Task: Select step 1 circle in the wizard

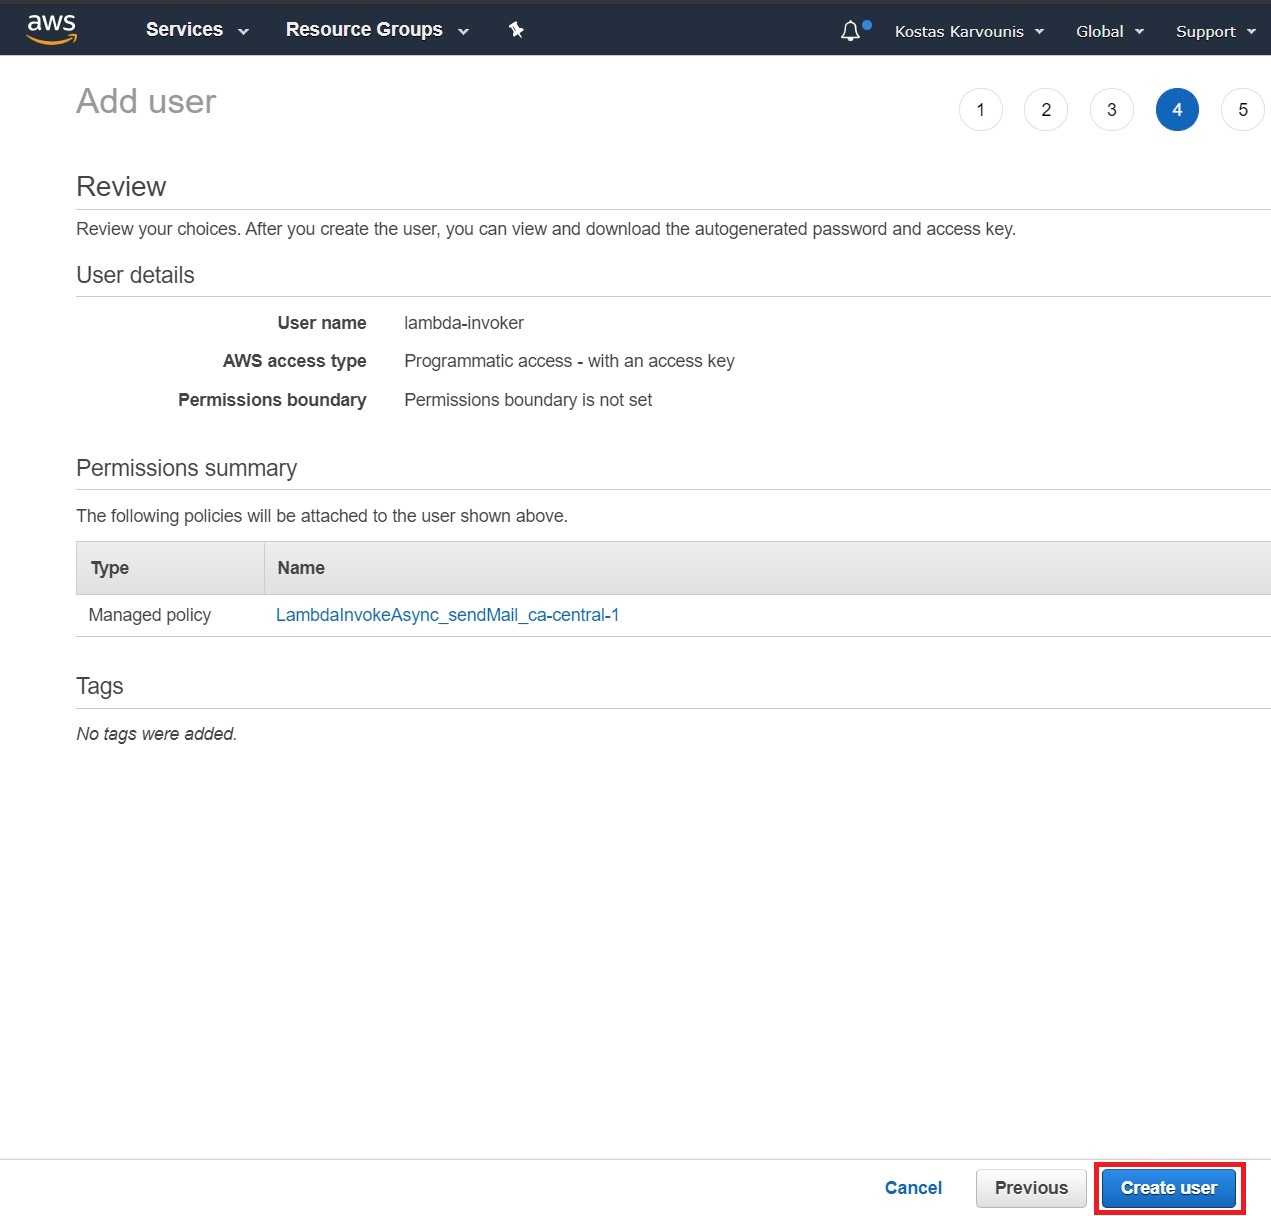Action: point(980,109)
